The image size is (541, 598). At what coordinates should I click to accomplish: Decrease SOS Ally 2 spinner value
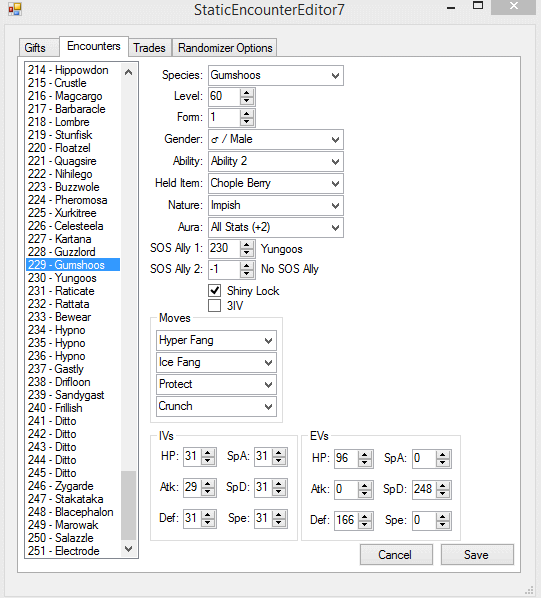point(247,273)
